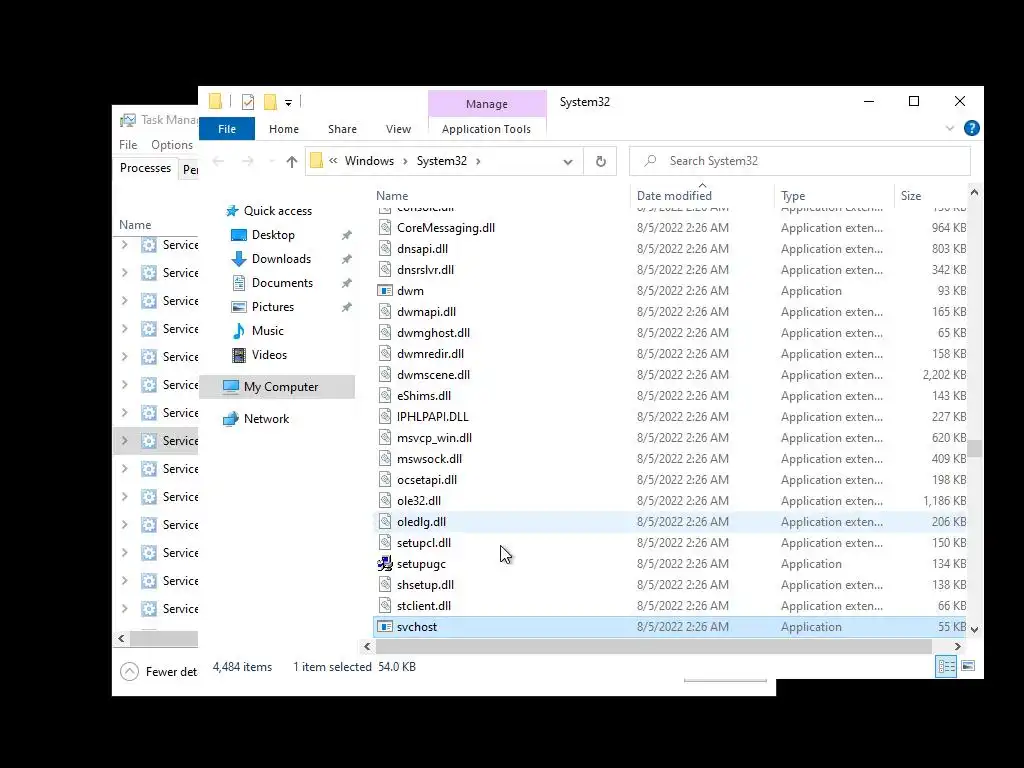The width and height of the screenshot is (1024, 768).
Task: Select Task Manager's Processes tab
Action: click(145, 168)
